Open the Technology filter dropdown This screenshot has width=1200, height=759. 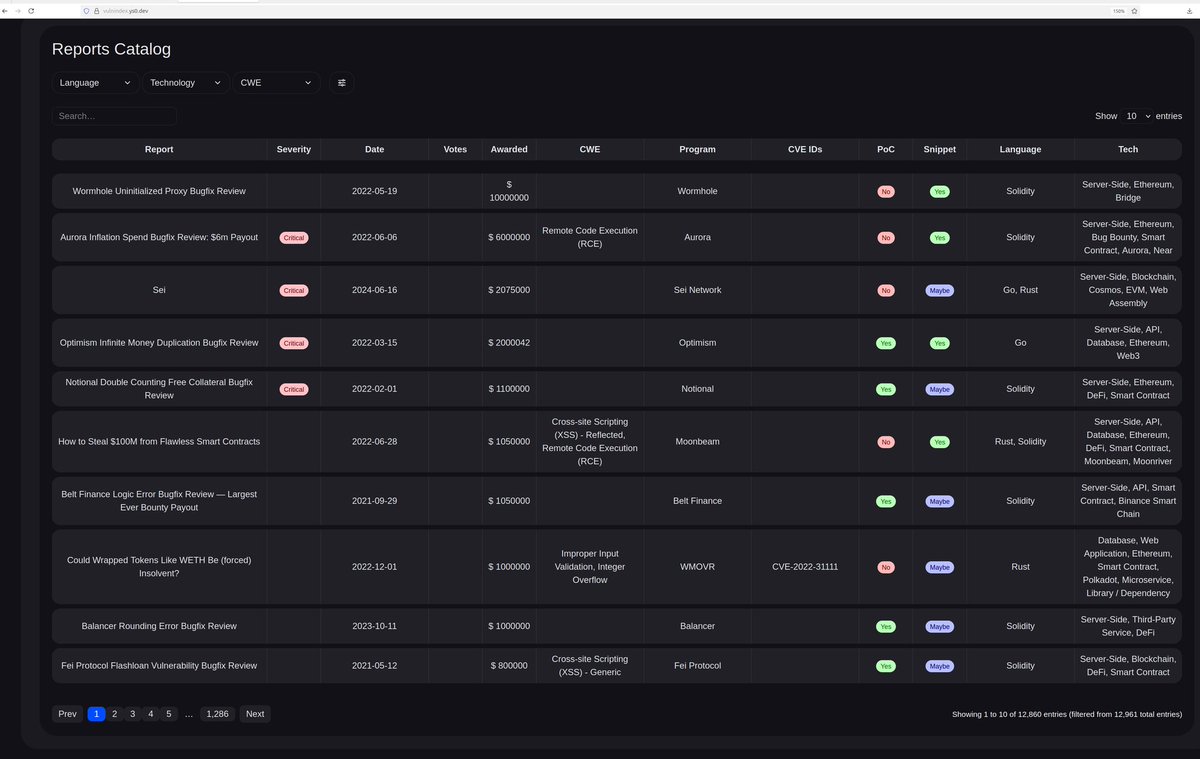pos(185,83)
